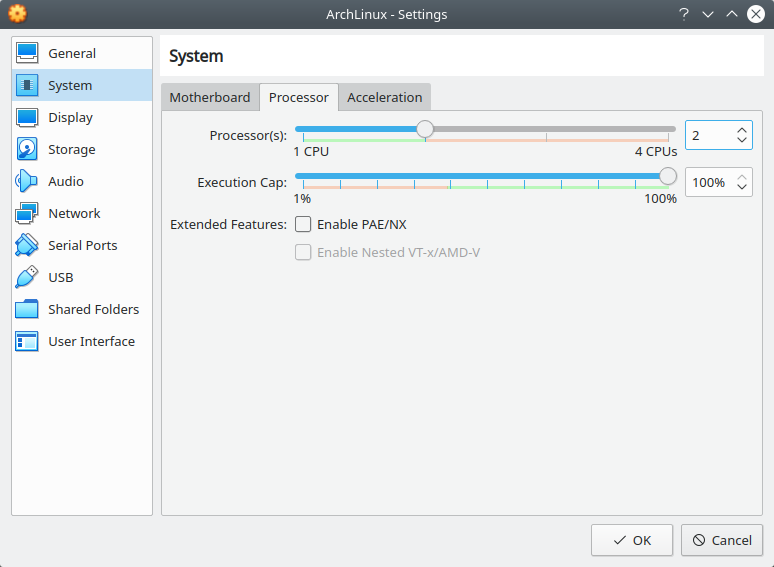This screenshot has height=567, width=774.
Task: Click the Execution Cap slider handle
Action: point(668,176)
